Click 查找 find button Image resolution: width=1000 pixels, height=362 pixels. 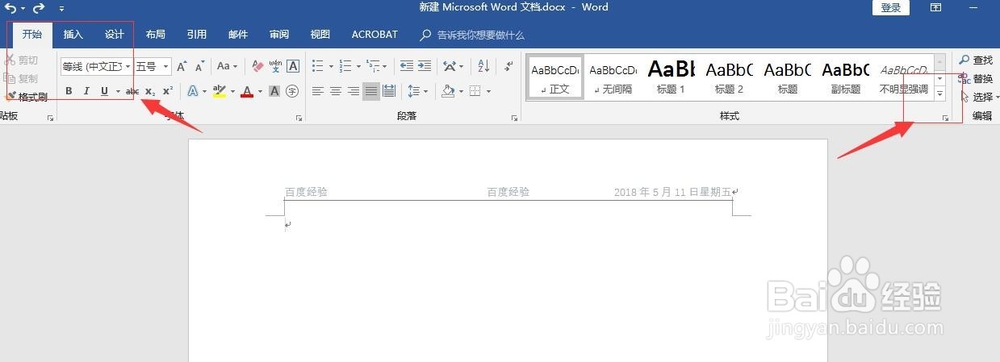[x=976, y=60]
